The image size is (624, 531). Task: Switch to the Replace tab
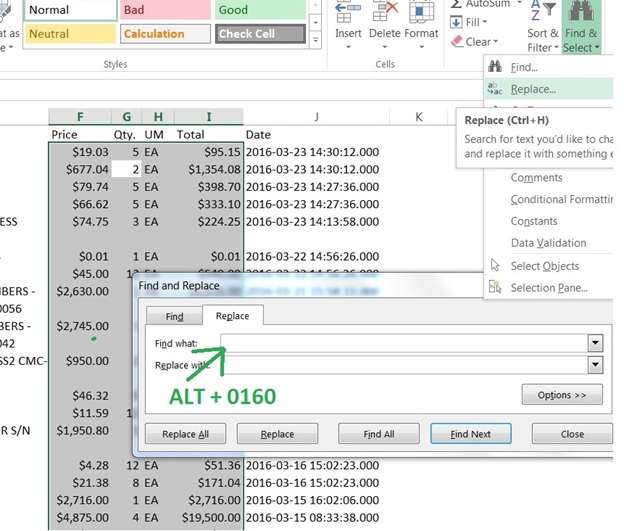(x=232, y=316)
